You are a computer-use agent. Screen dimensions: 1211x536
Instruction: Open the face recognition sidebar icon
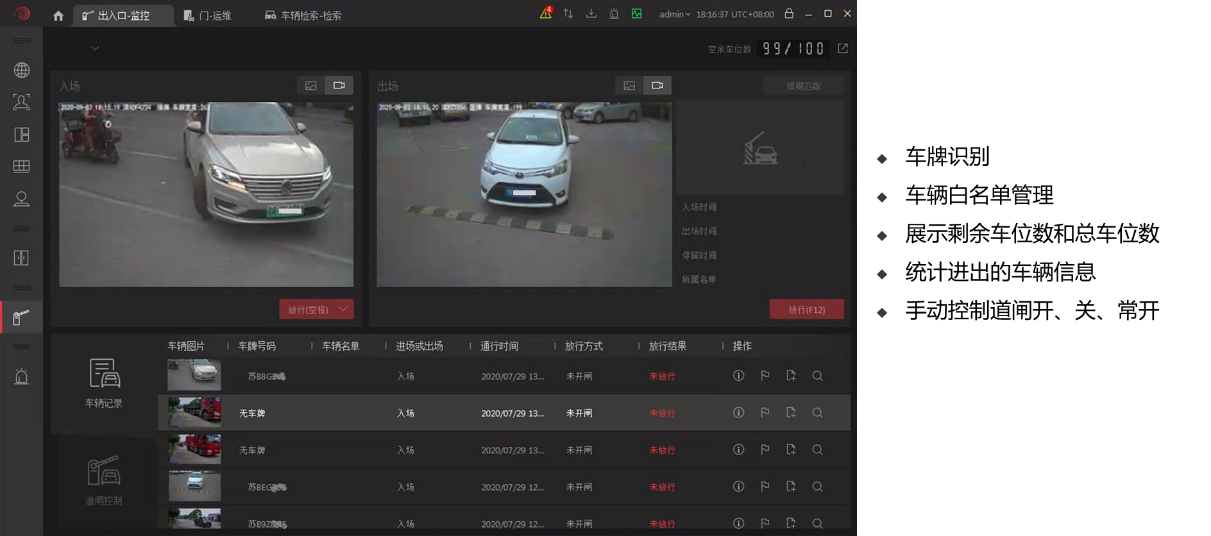pyautogui.click(x=21, y=102)
